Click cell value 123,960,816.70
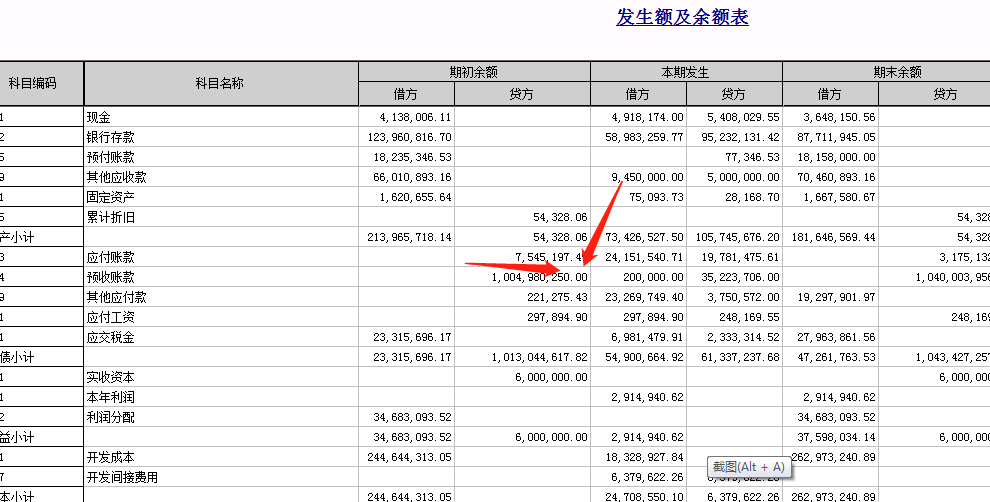Image resolution: width=990 pixels, height=502 pixels. [x=410, y=137]
